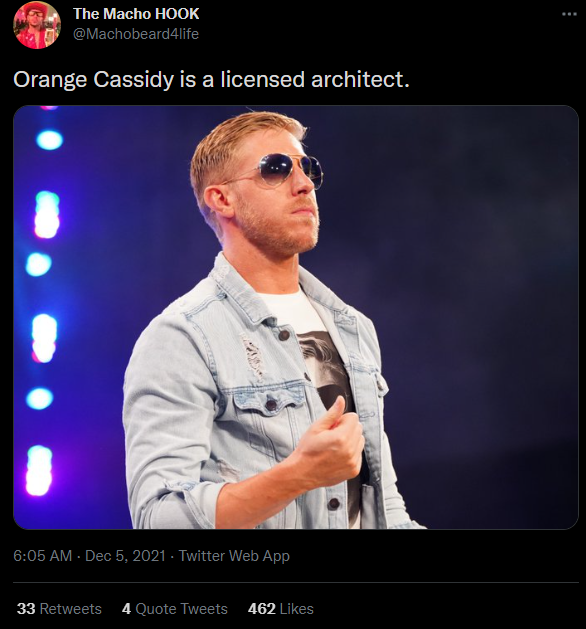
Task: Click the Dec 5, 2021 date
Action: [x=125, y=556]
